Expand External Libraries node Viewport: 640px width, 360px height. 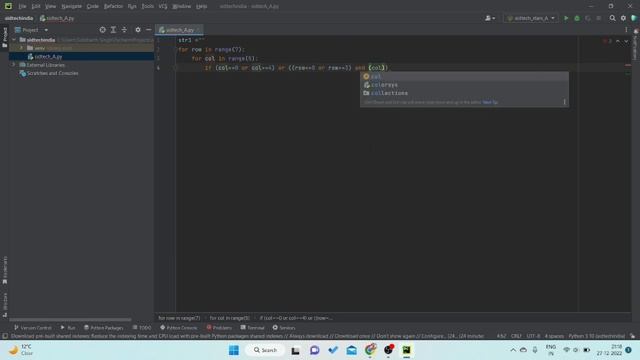point(13,65)
